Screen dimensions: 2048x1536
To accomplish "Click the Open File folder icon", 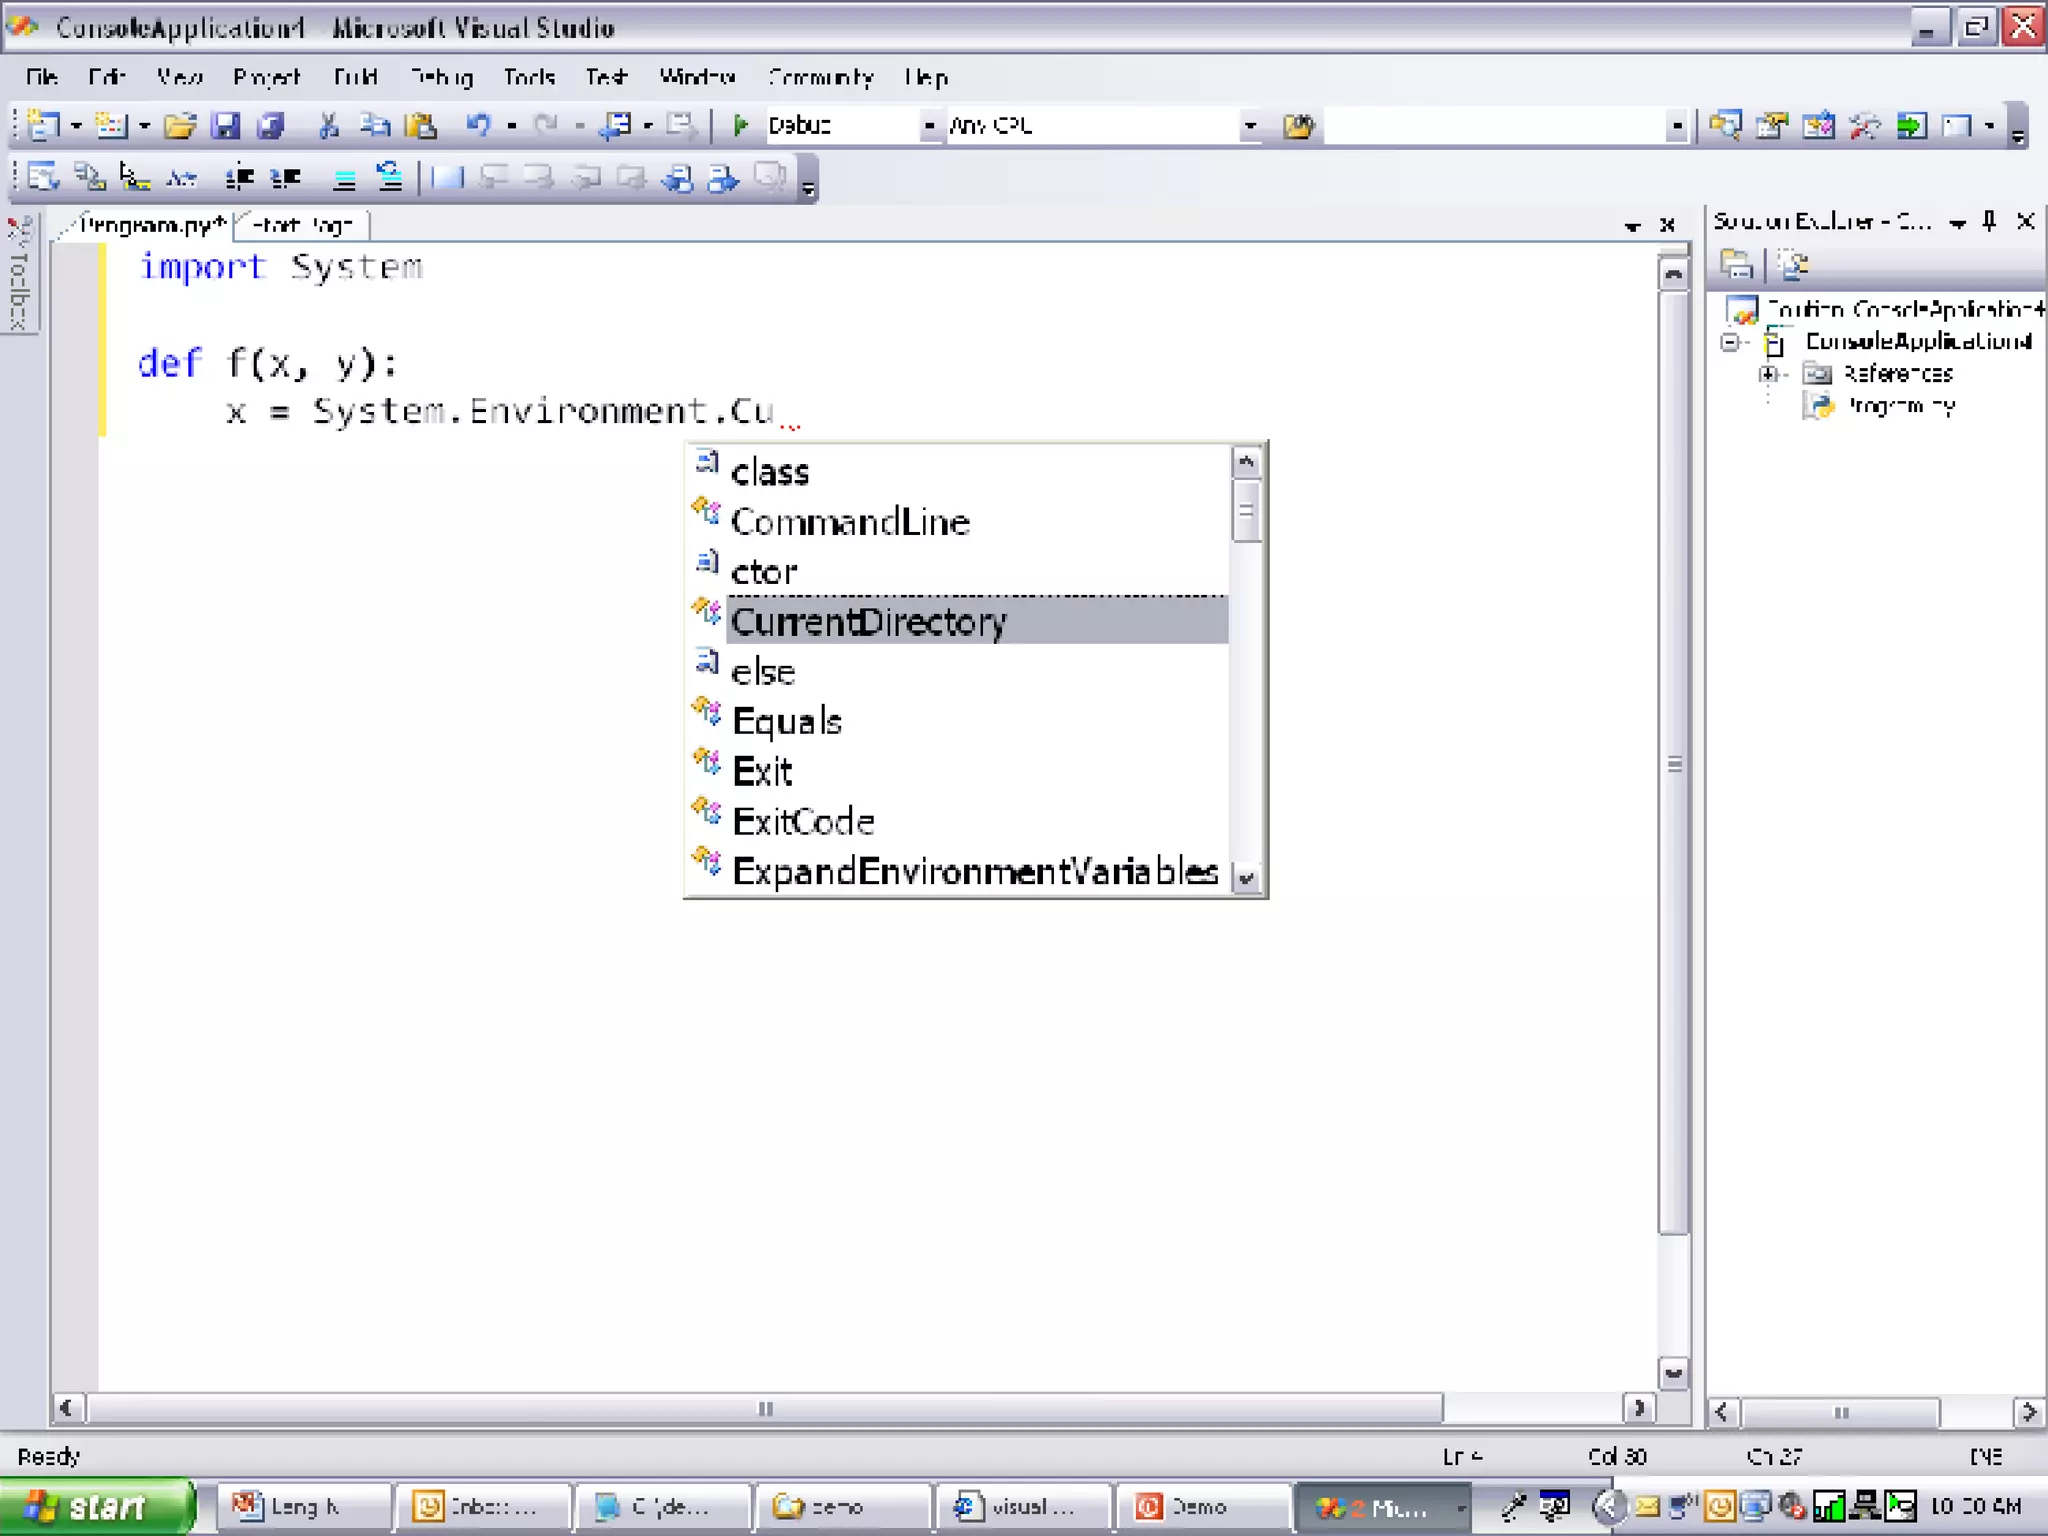I will (x=180, y=125).
